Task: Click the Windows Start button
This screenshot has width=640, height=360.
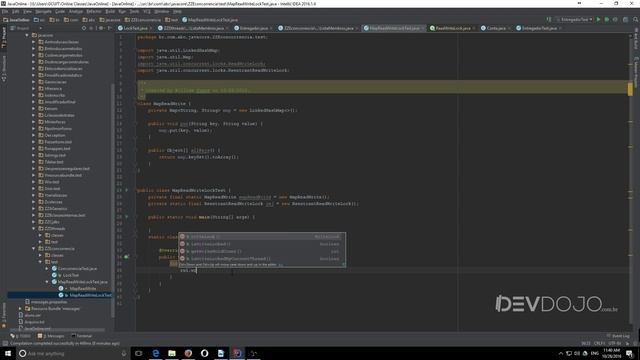Action: pos(8,353)
